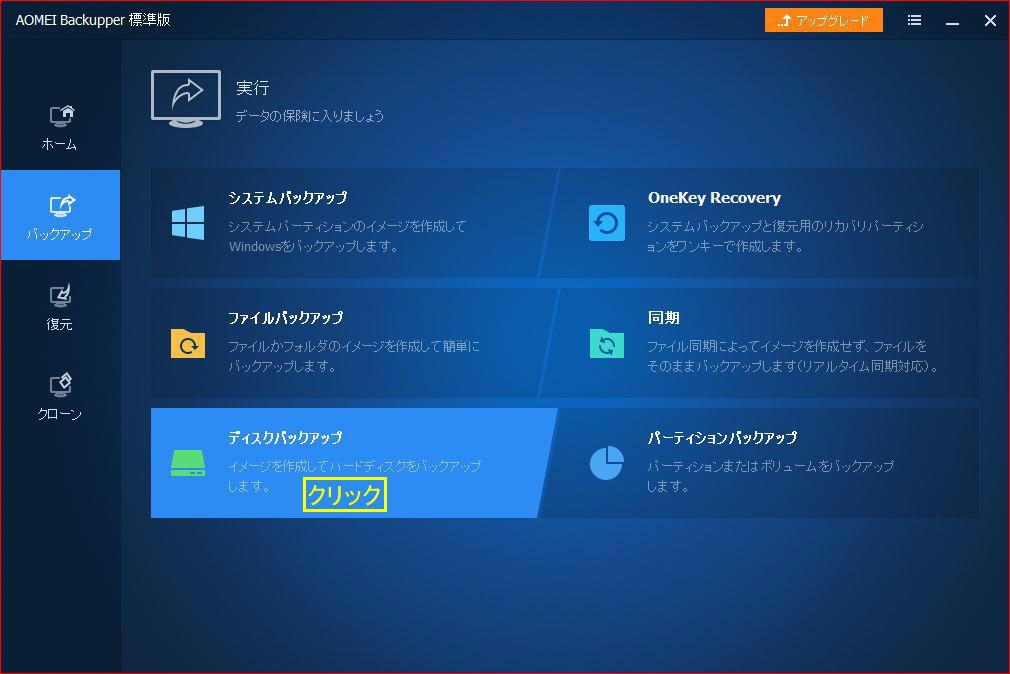Click the teal sync folder icon
This screenshot has width=1010, height=674.
pyautogui.click(x=607, y=343)
